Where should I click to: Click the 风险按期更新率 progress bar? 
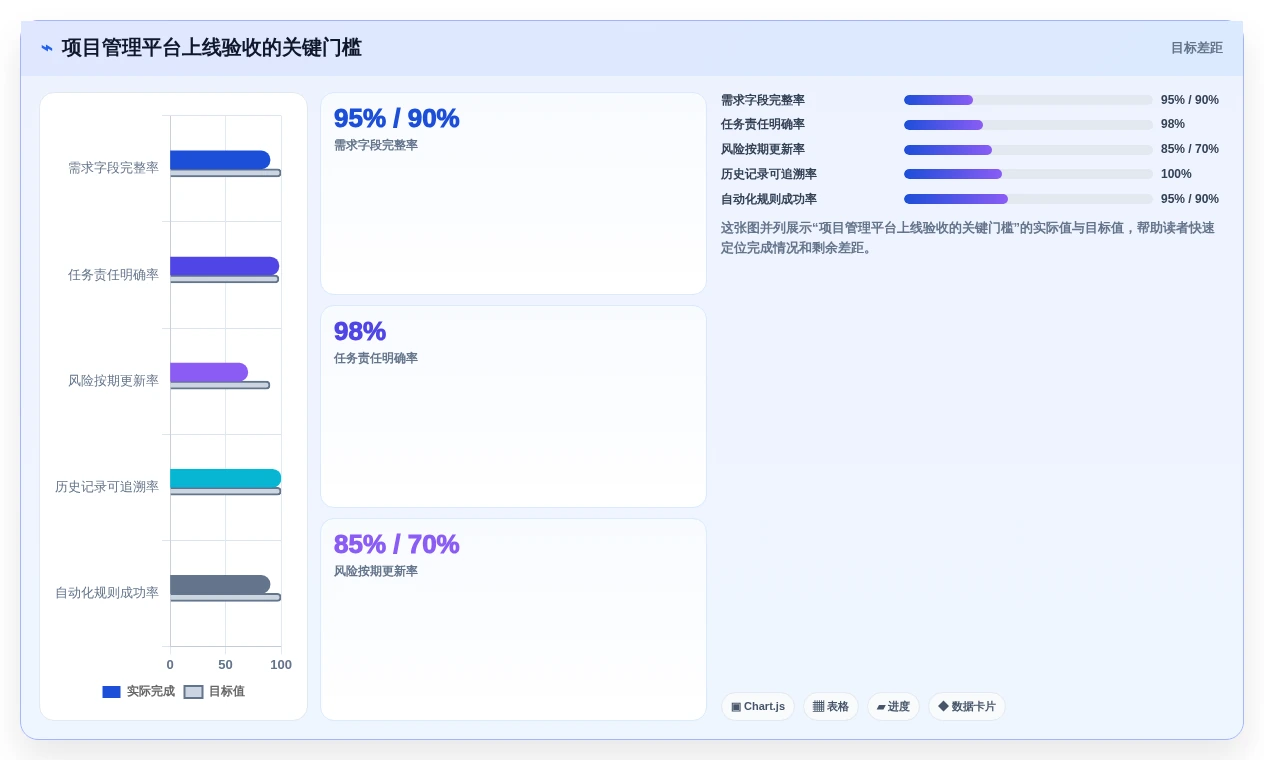[1028, 150]
